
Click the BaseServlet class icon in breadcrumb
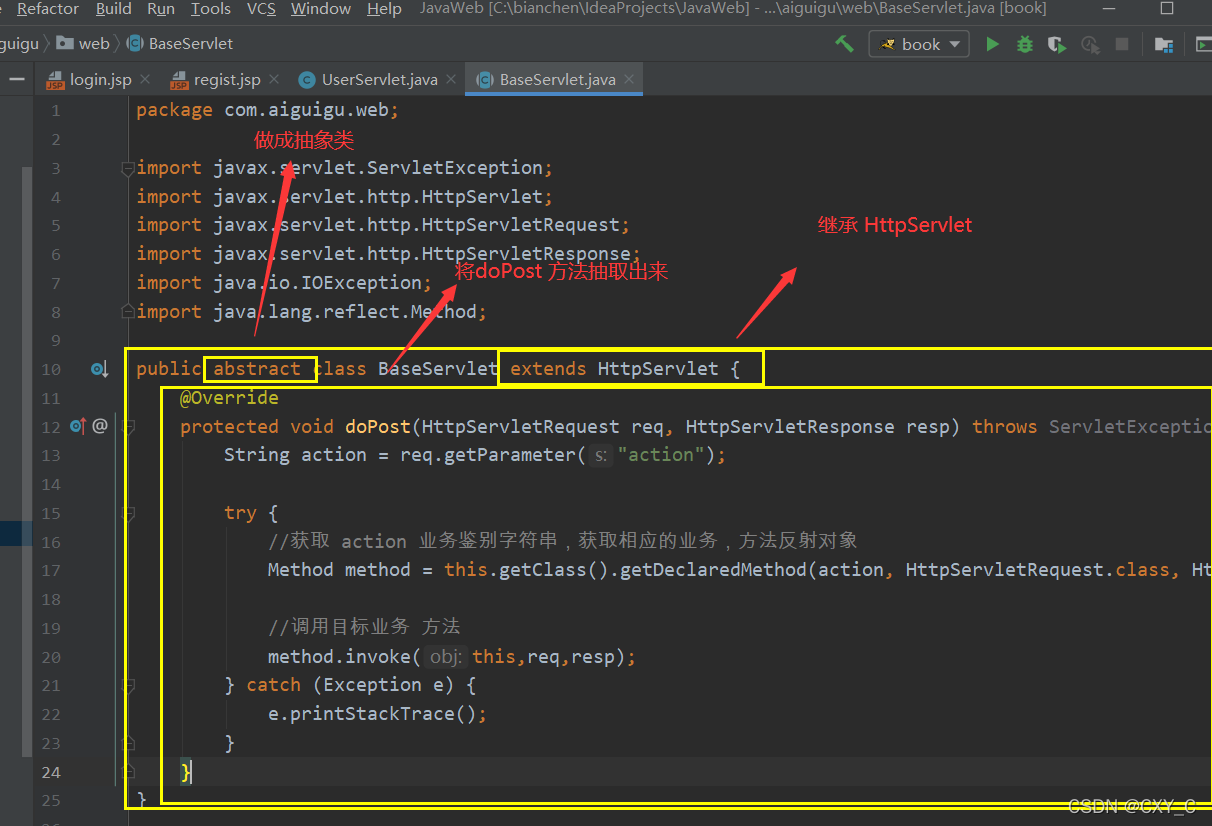coord(135,43)
